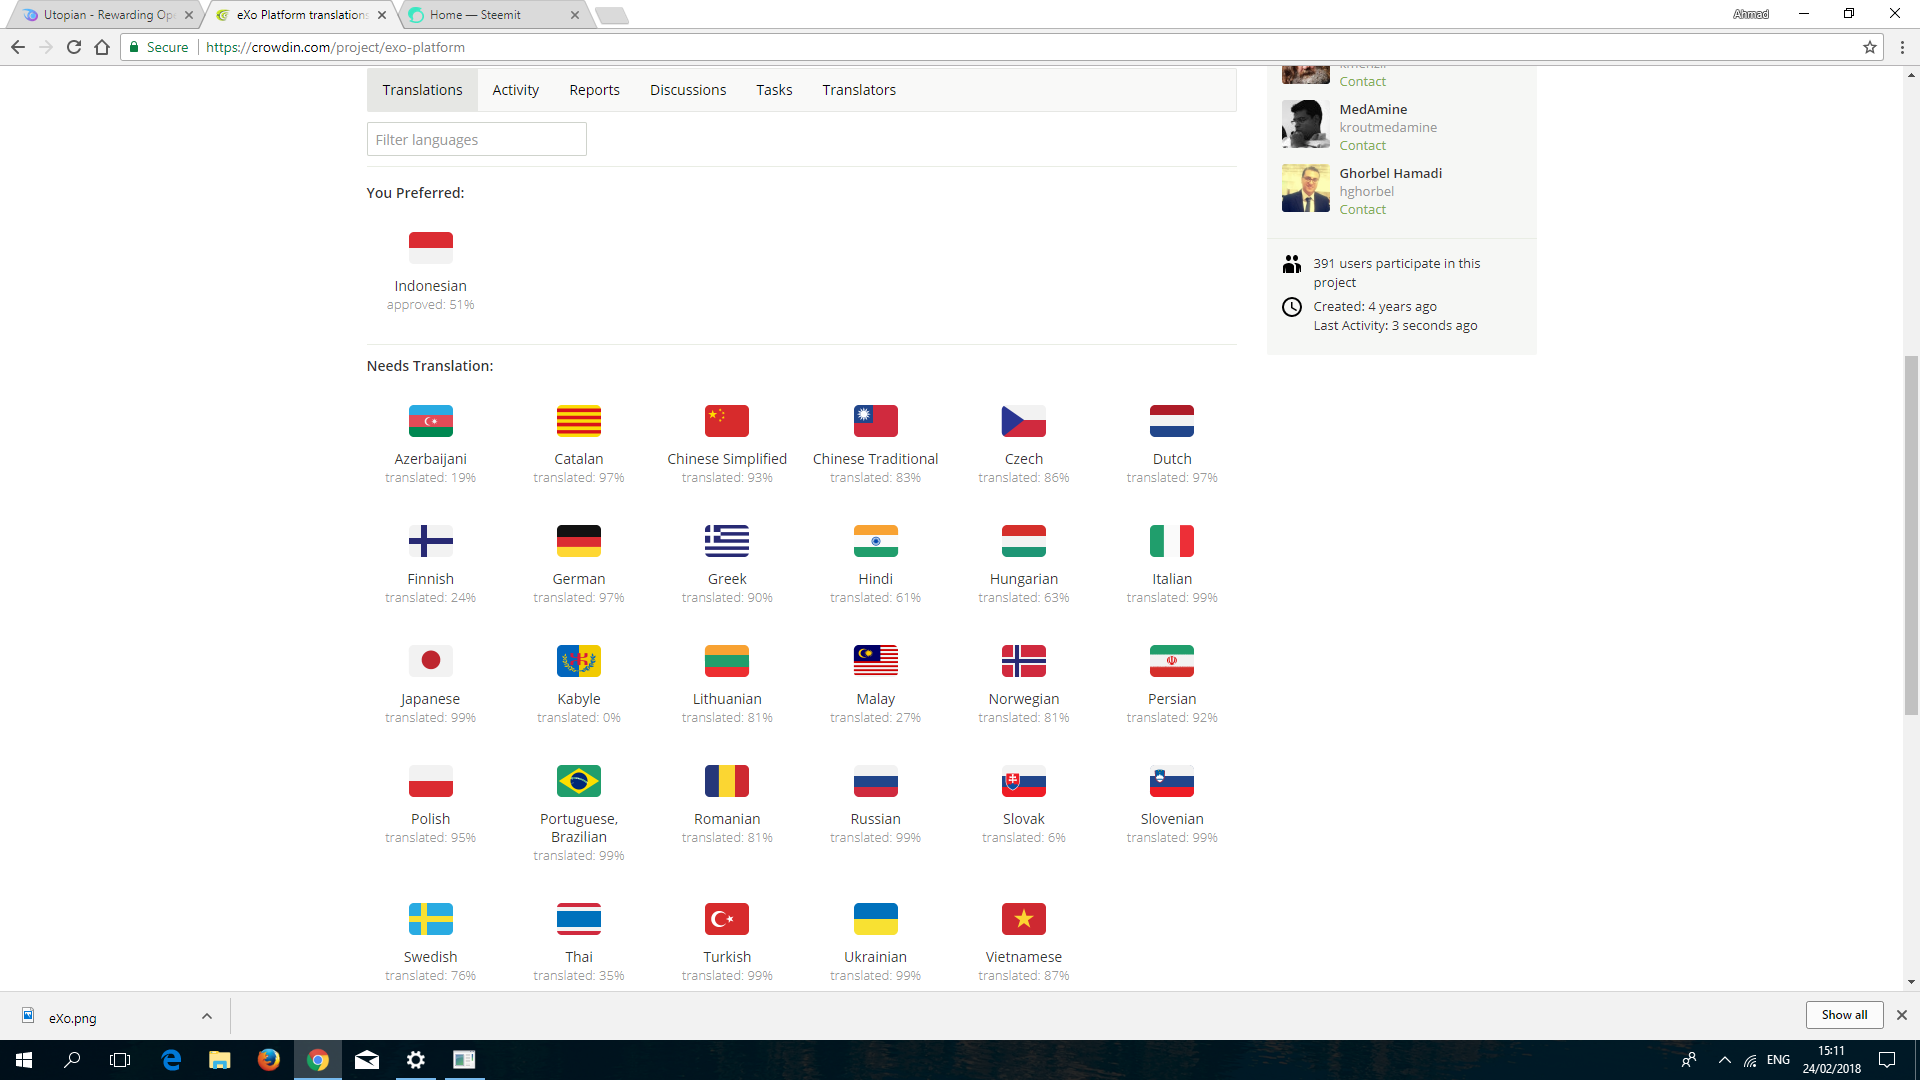Image resolution: width=1920 pixels, height=1080 pixels.
Task: Click the Chinese Simplified flag
Action: [726, 421]
